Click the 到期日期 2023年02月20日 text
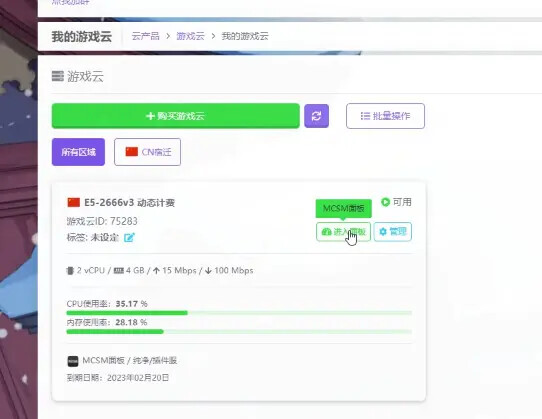This screenshot has height=419, width=542. pos(118,378)
